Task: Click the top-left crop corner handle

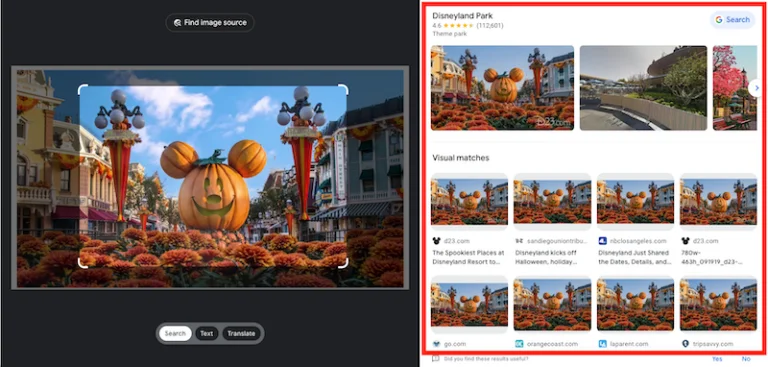Action: pos(83,89)
